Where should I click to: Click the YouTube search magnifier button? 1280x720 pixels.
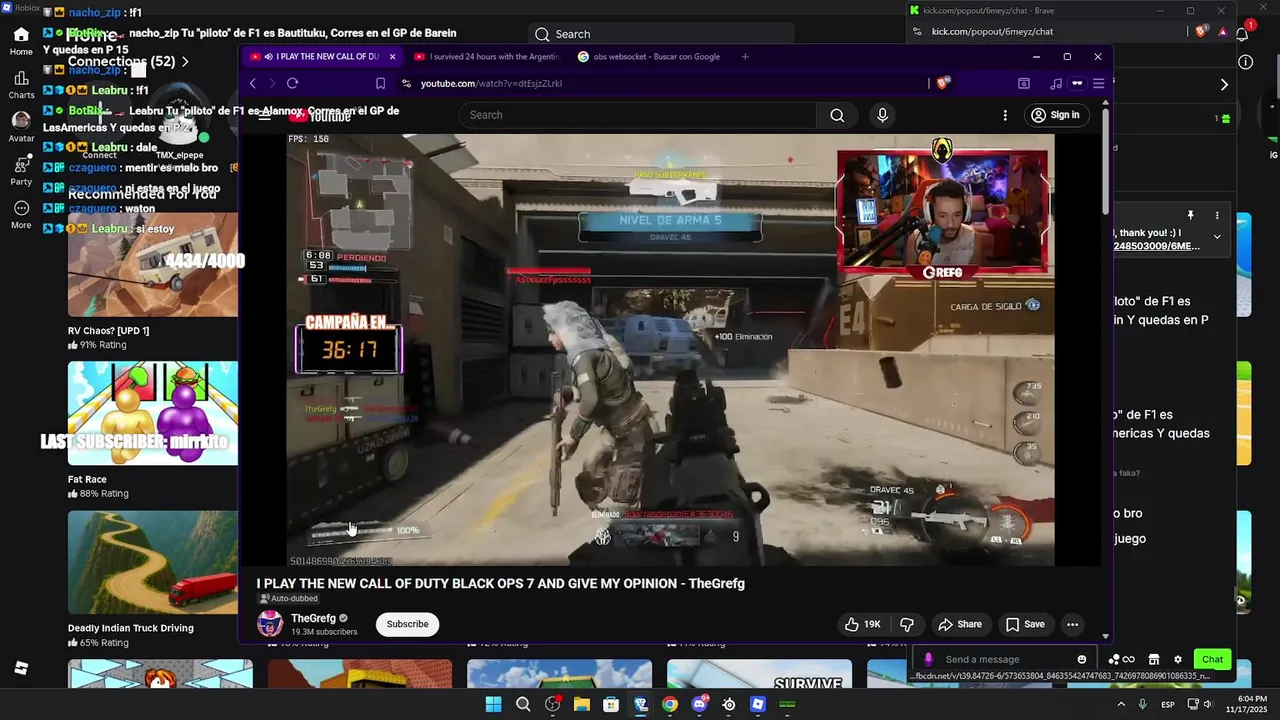tap(837, 115)
